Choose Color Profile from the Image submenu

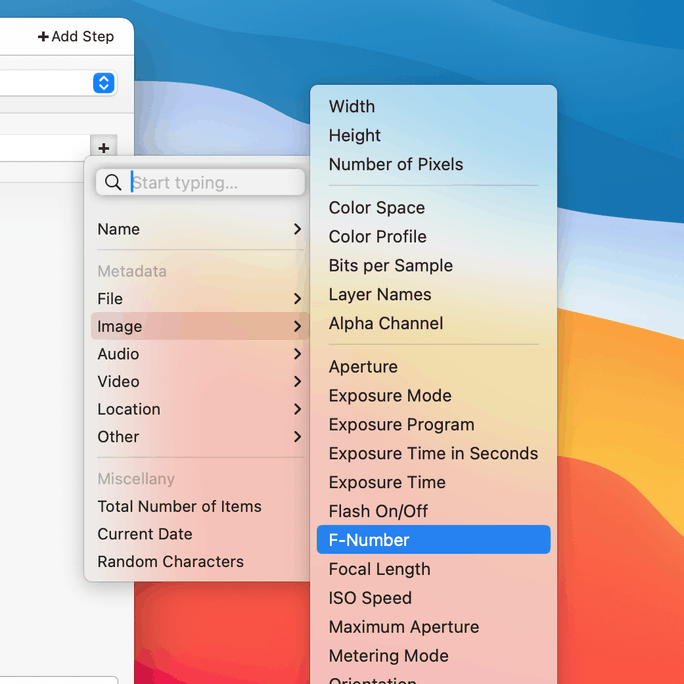pyautogui.click(x=377, y=237)
